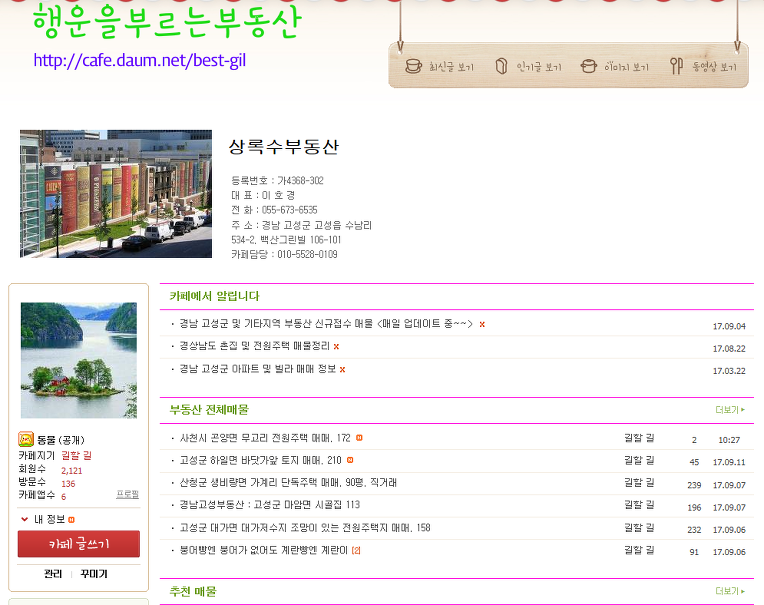The image size is (764, 605).
Task: Click the view count 232
Action: [x=694, y=530]
